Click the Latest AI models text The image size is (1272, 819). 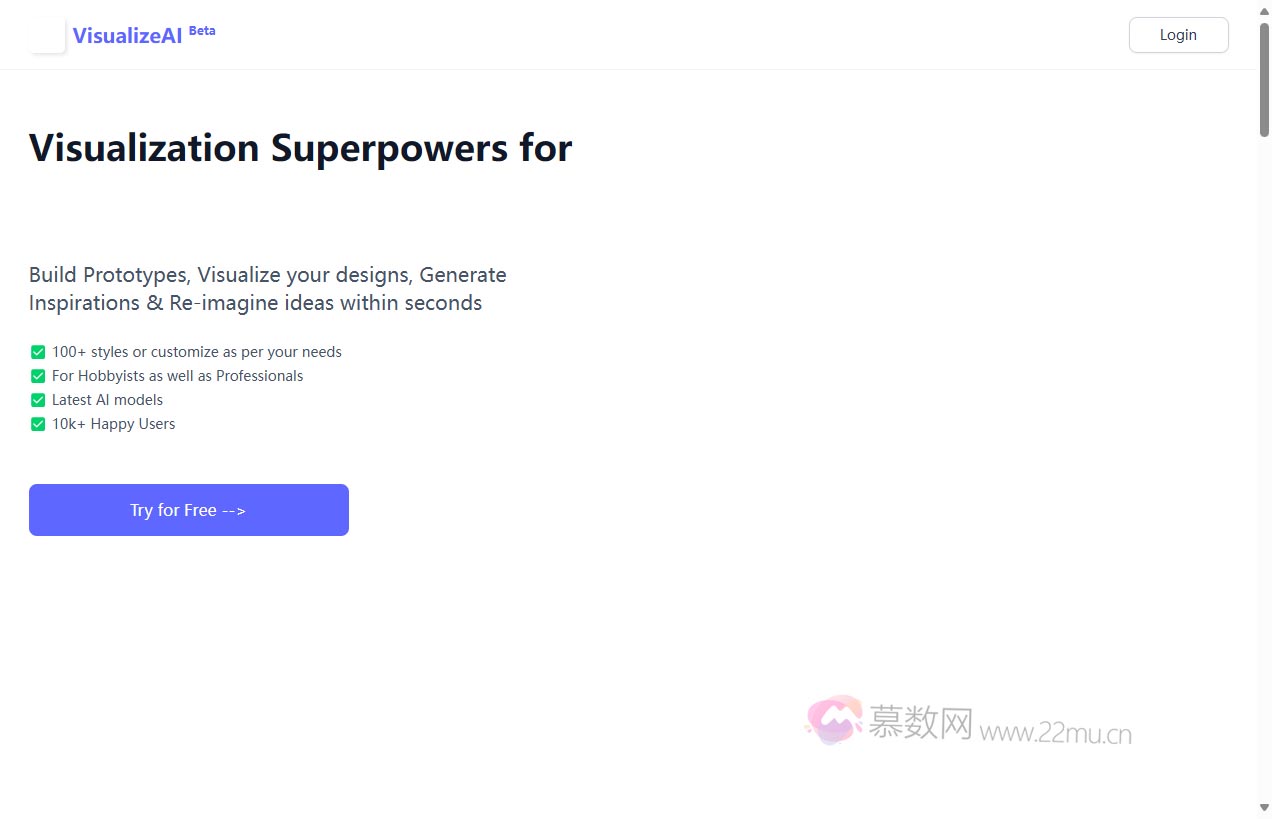(107, 400)
